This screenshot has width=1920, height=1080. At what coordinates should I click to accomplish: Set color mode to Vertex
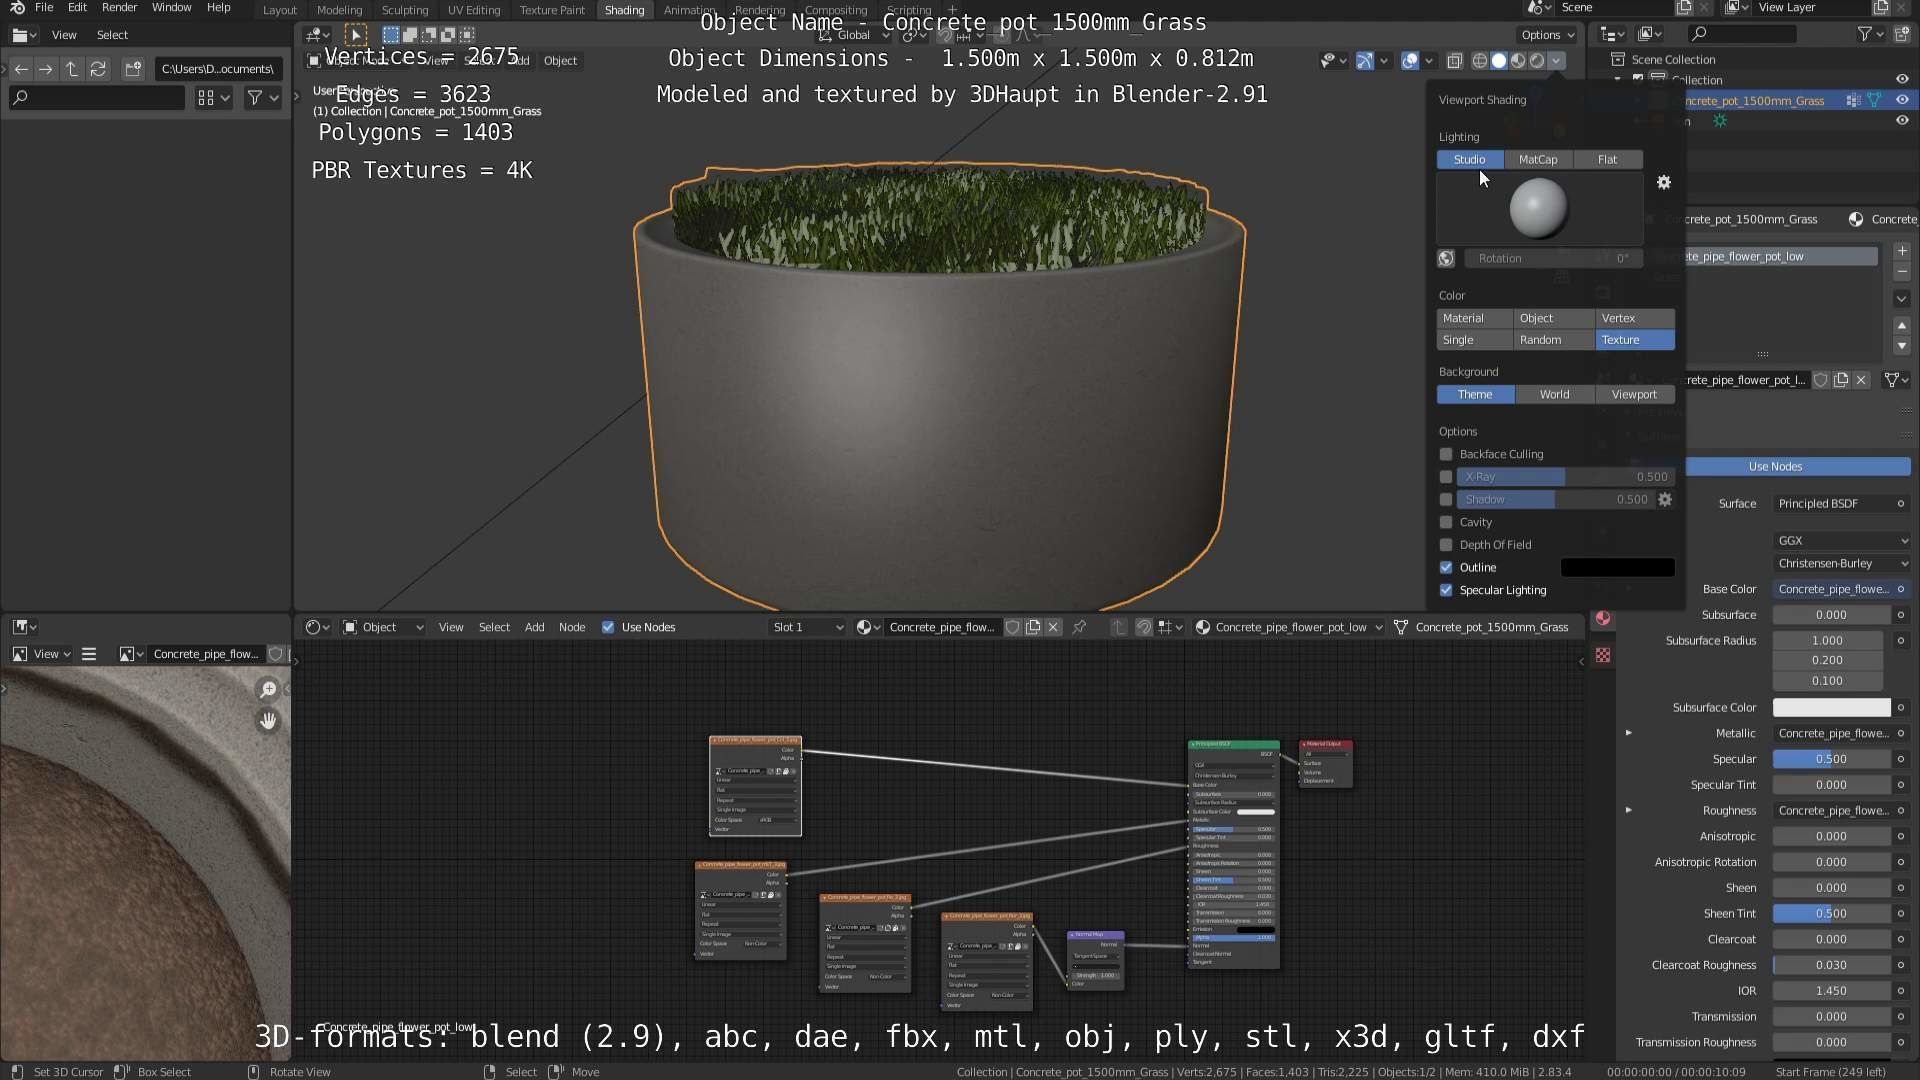(1635, 318)
